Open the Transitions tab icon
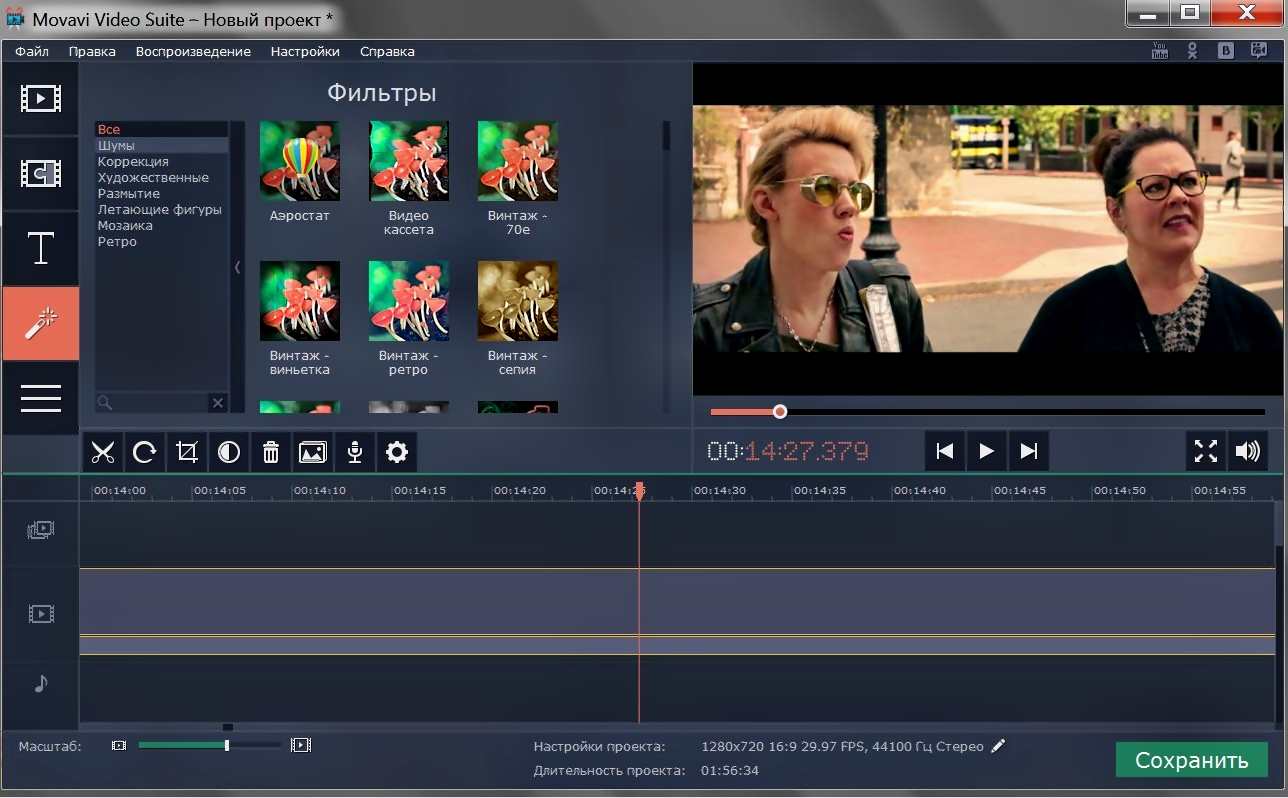1288x798 pixels. tap(41, 173)
